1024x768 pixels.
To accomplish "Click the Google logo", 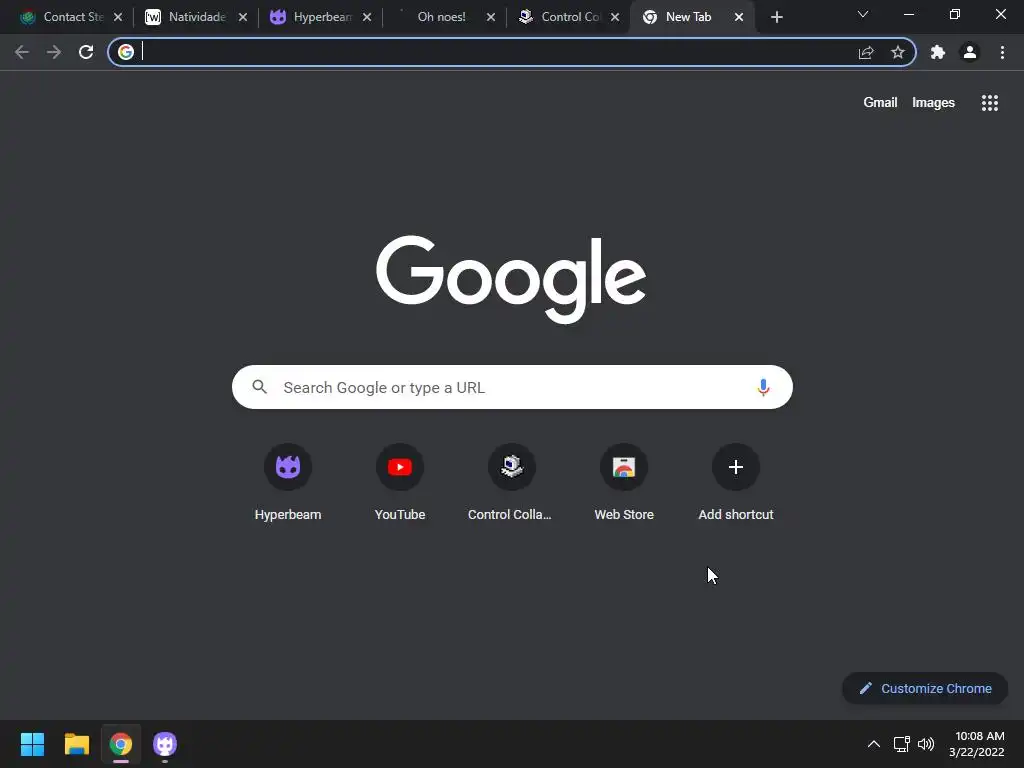I will pos(511,279).
